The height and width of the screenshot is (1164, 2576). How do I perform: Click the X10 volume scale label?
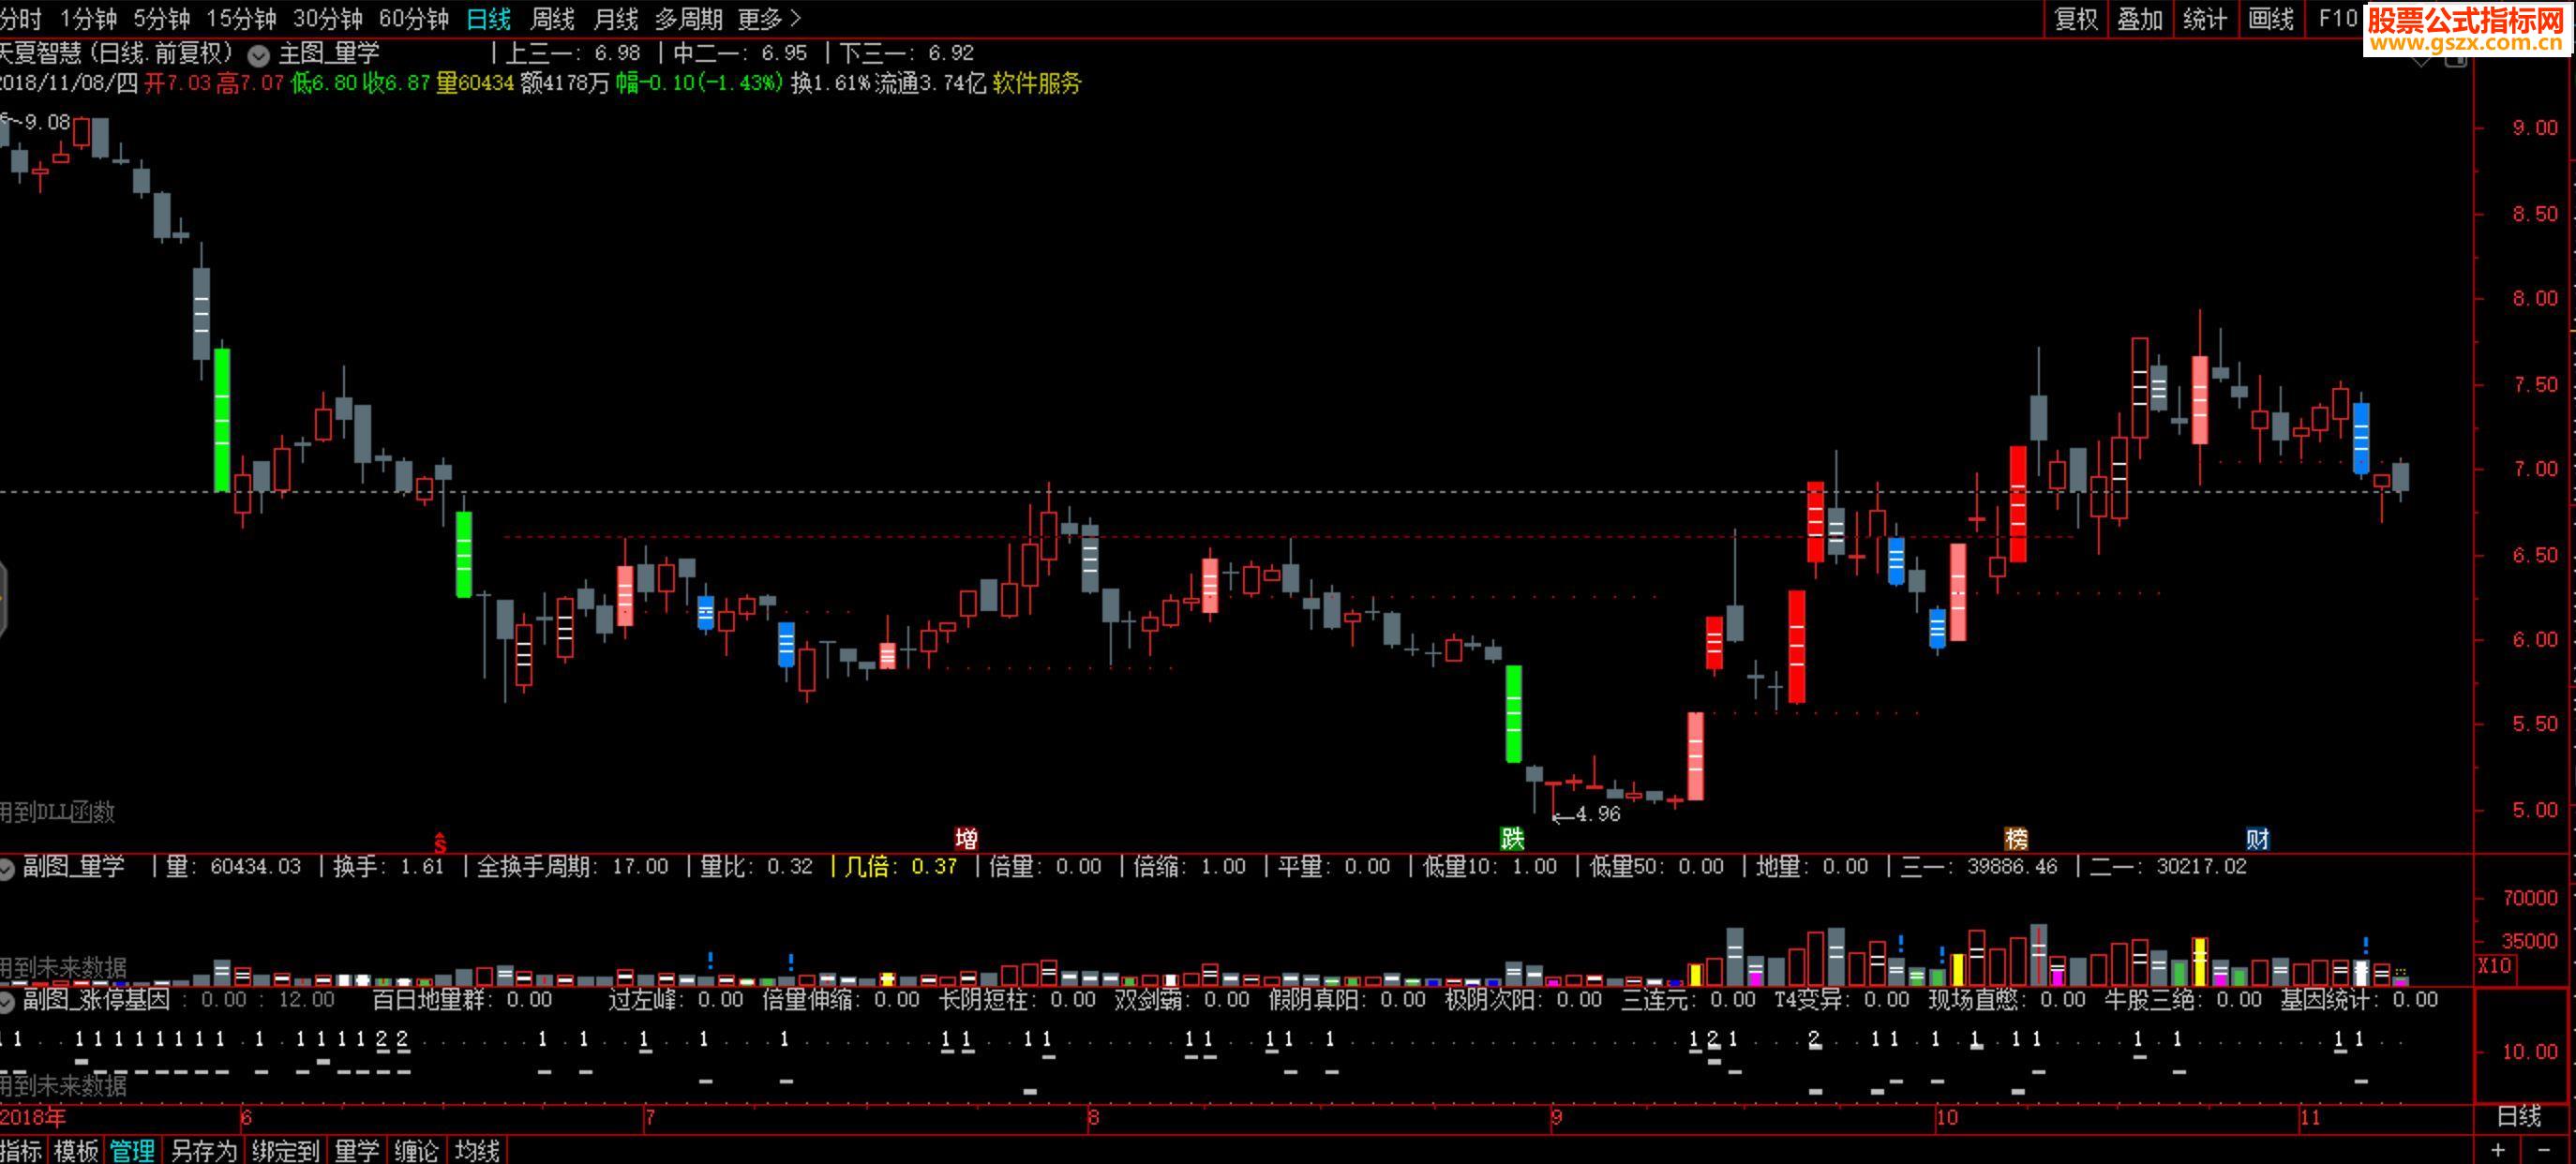[x=2494, y=966]
